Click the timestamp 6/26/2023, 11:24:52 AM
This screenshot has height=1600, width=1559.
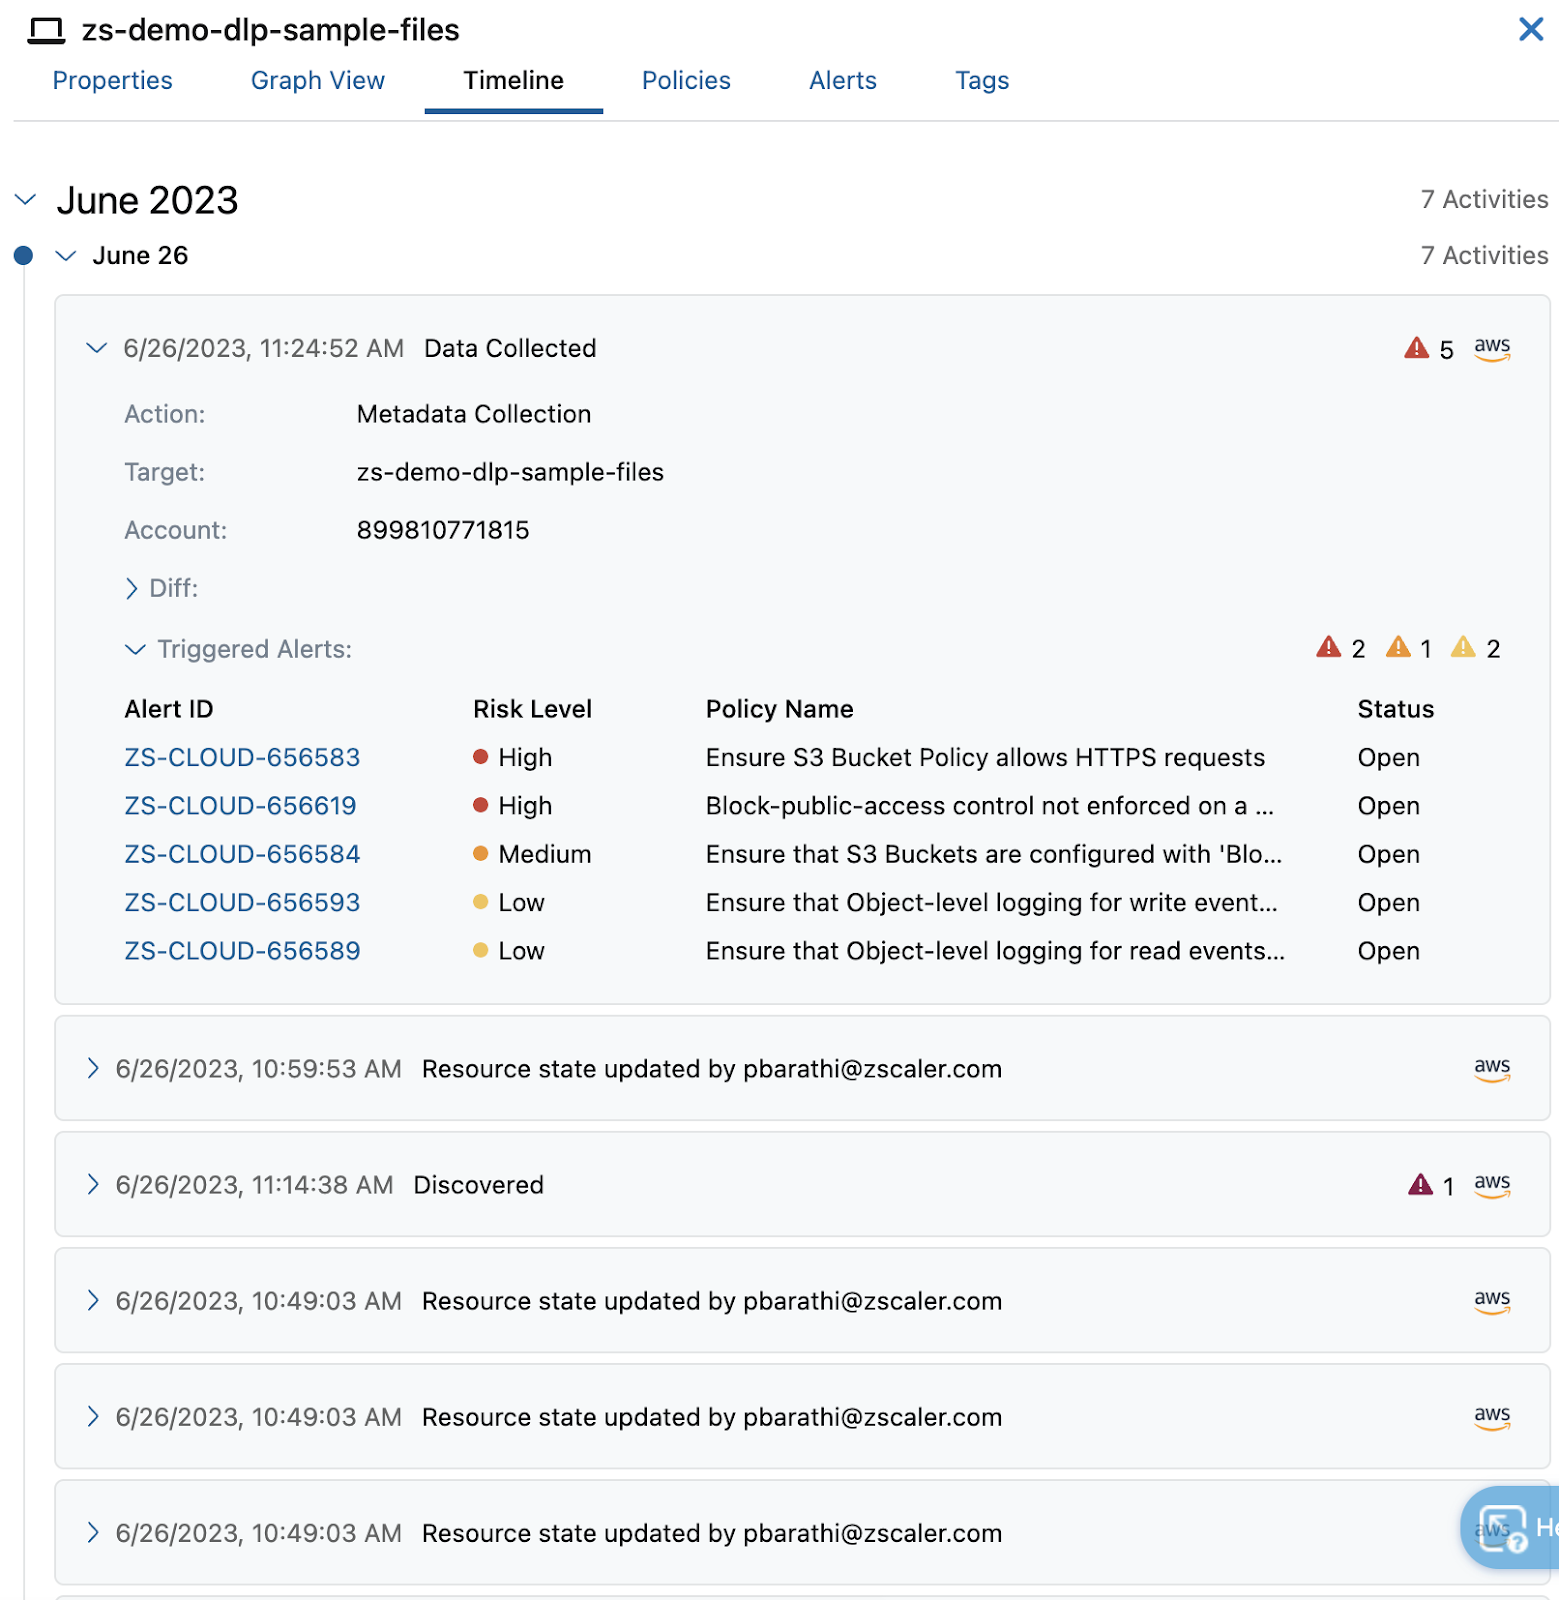[264, 348]
